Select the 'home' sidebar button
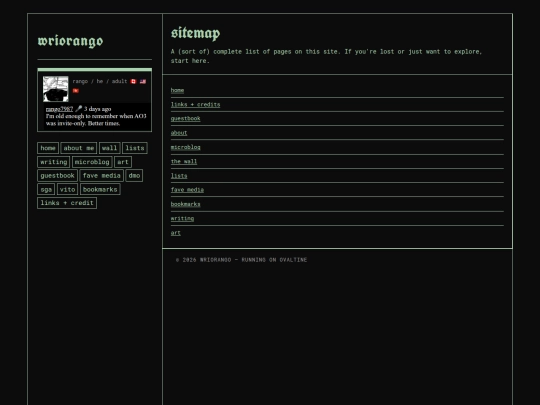 48,148
